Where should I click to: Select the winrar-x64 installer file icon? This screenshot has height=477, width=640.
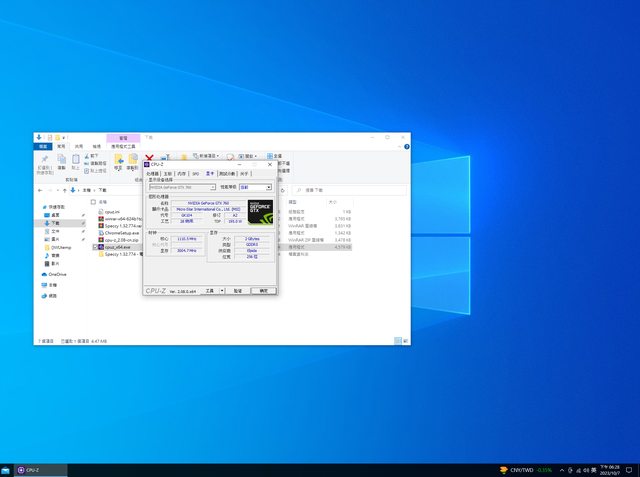101,219
